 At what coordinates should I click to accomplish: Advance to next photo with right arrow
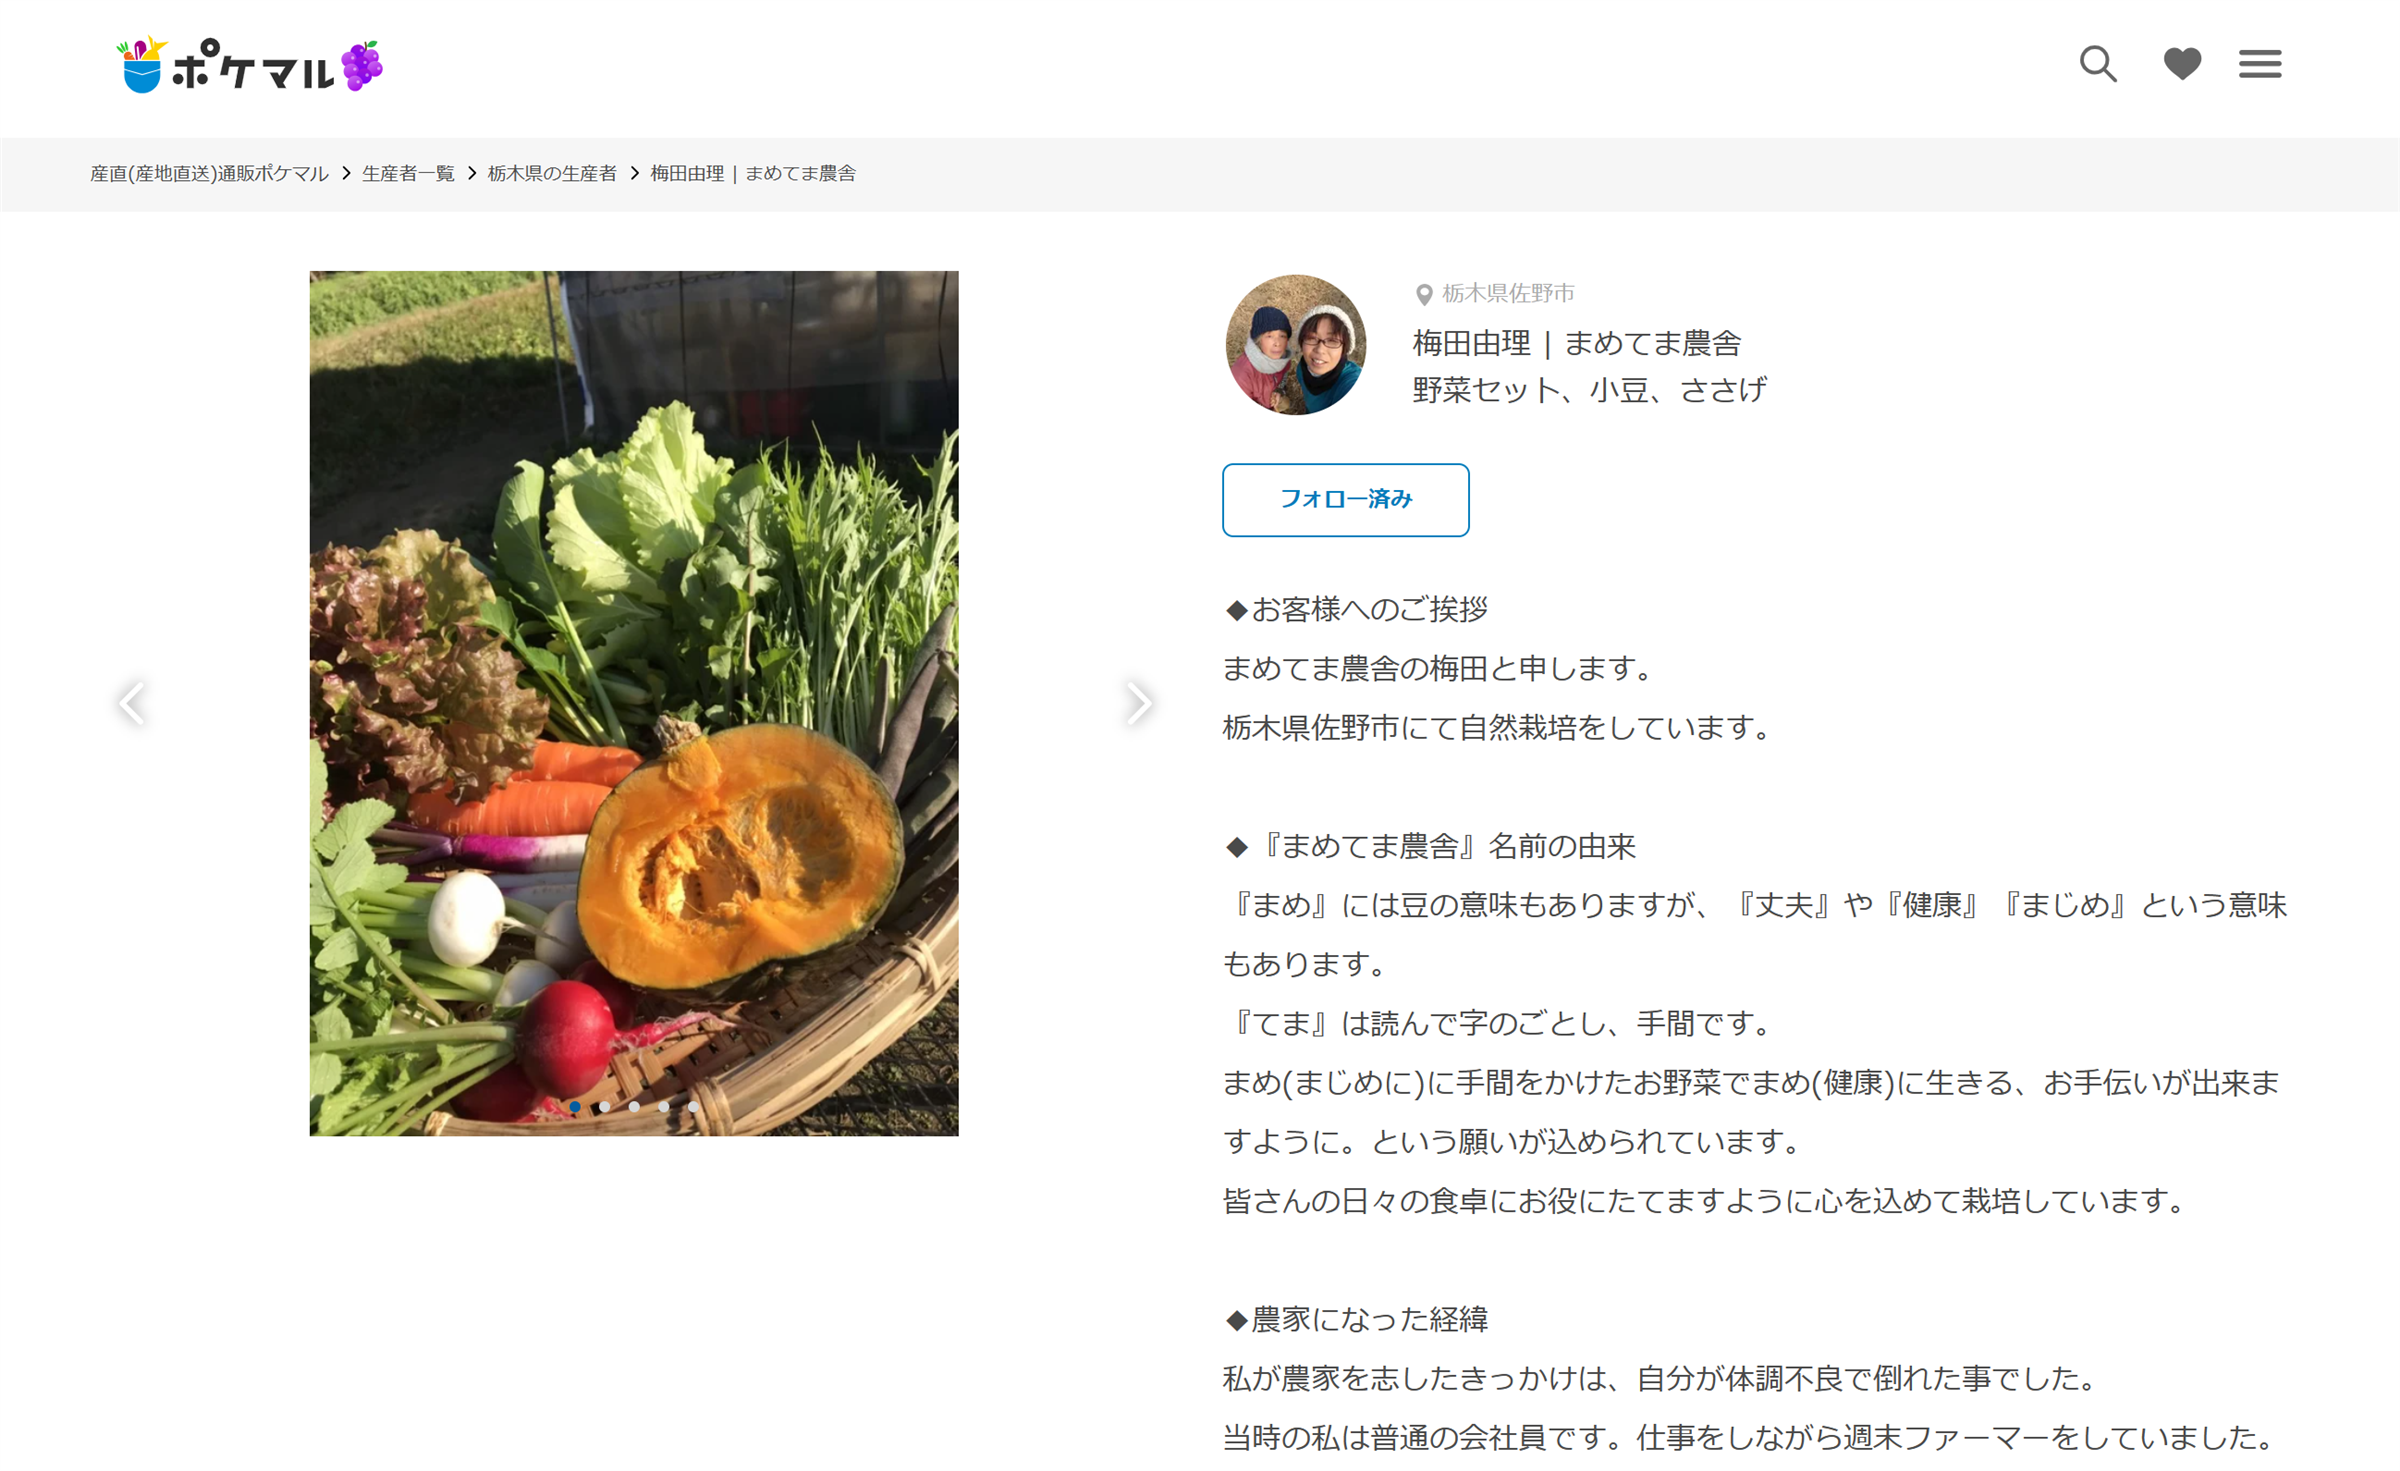(1138, 703)
